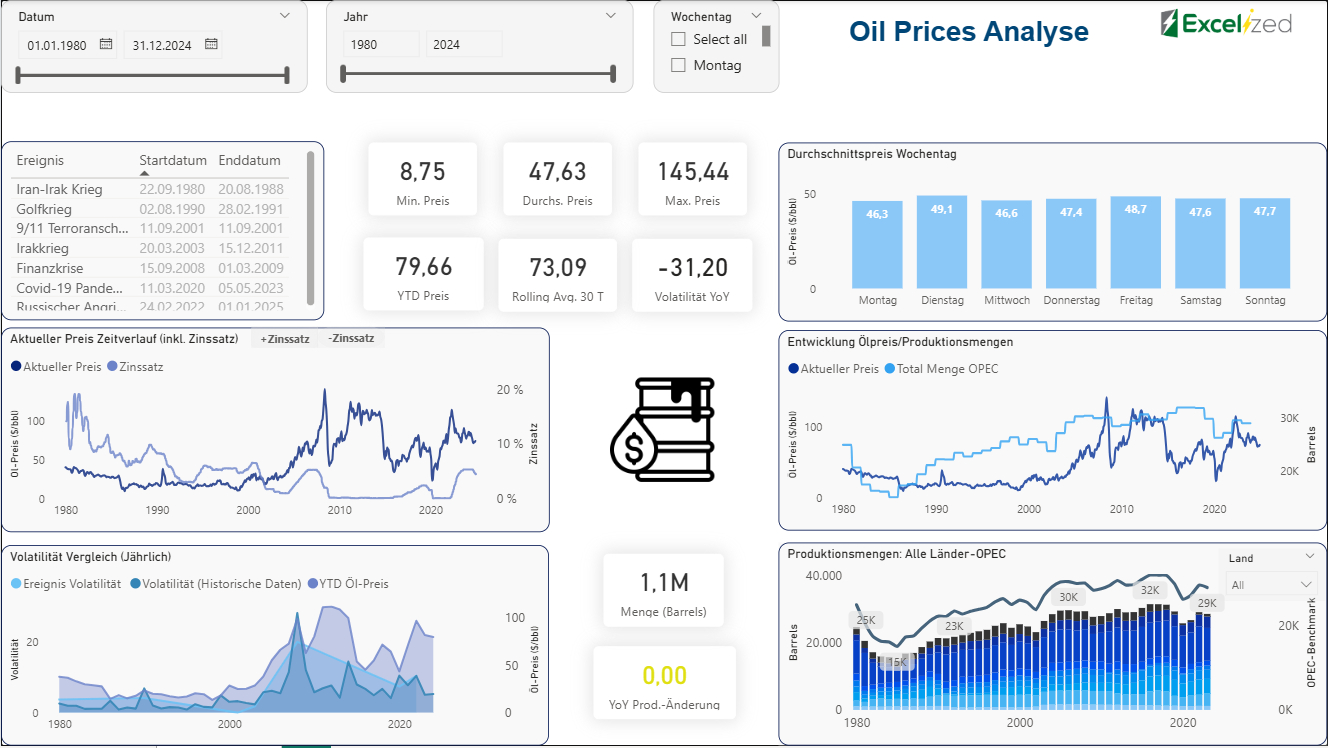Click the Samstag bar 47,6
The width and height of the screenshot is (1328, 748).
(x=1200, y=244)
